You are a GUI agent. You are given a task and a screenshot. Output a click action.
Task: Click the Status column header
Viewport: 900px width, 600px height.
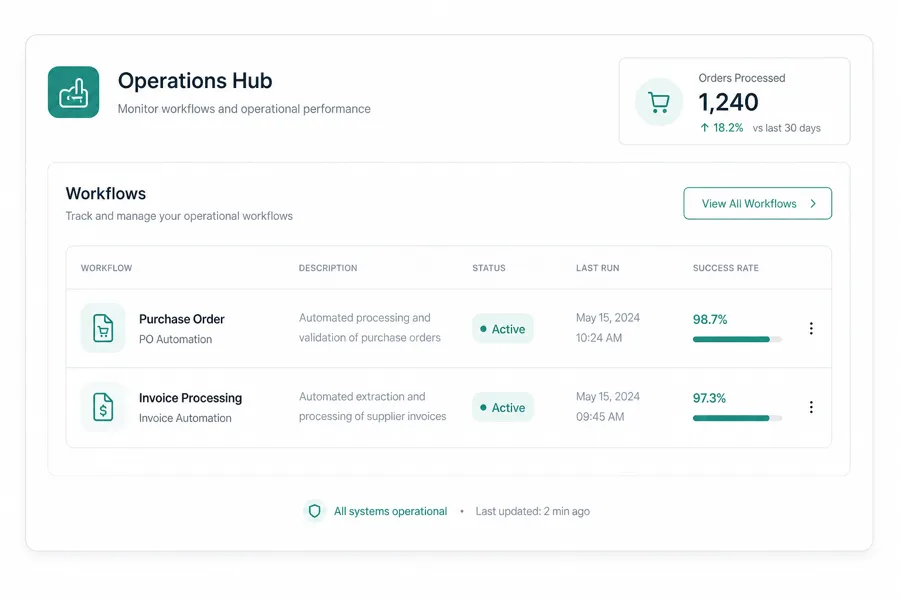point(489,268)
